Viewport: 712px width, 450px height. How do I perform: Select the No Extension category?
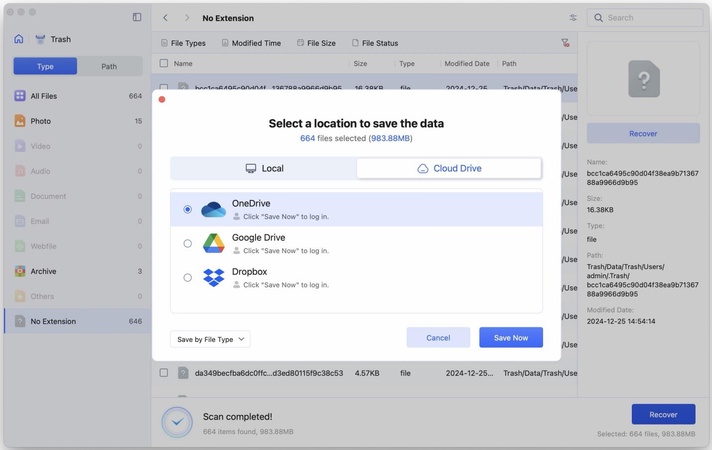[77, 321]
